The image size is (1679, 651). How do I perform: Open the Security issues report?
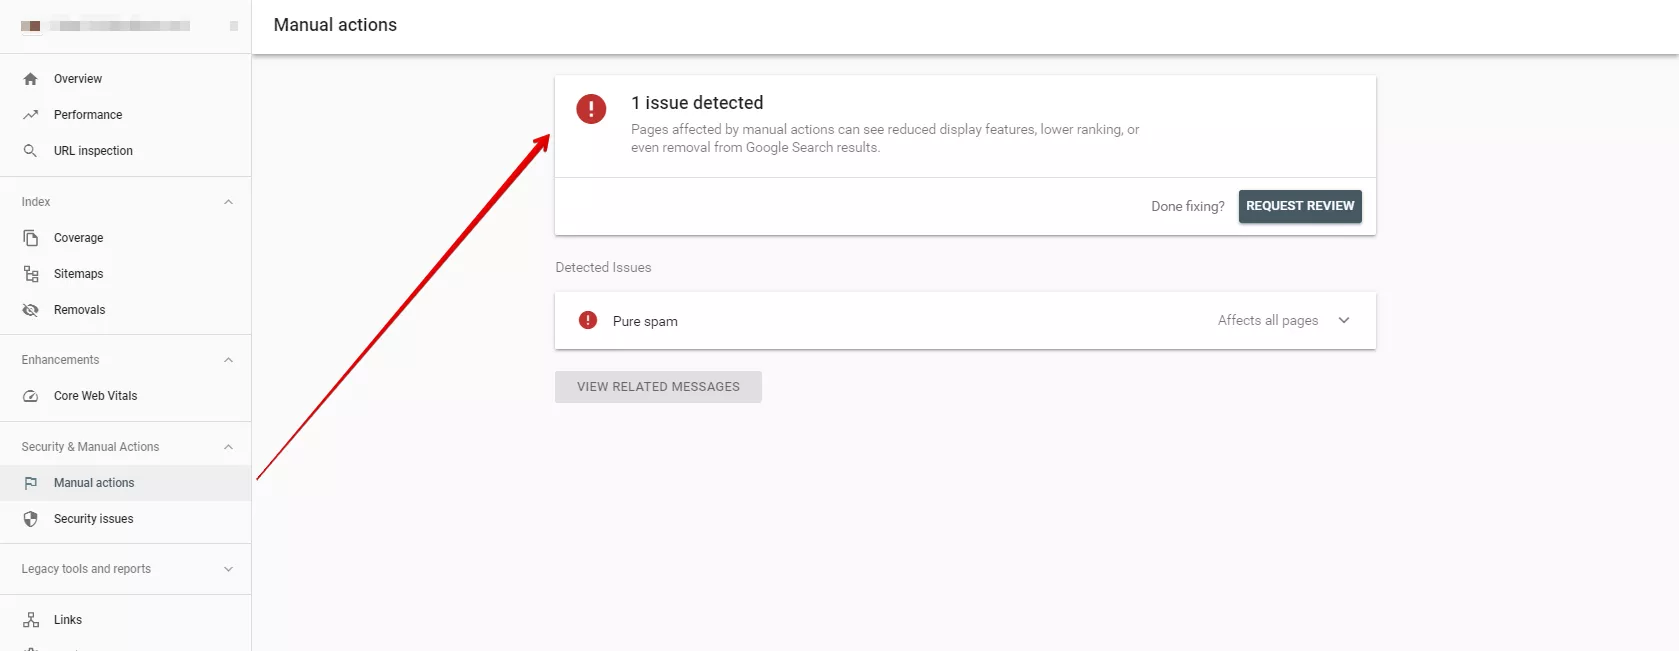tap(125, 519)
